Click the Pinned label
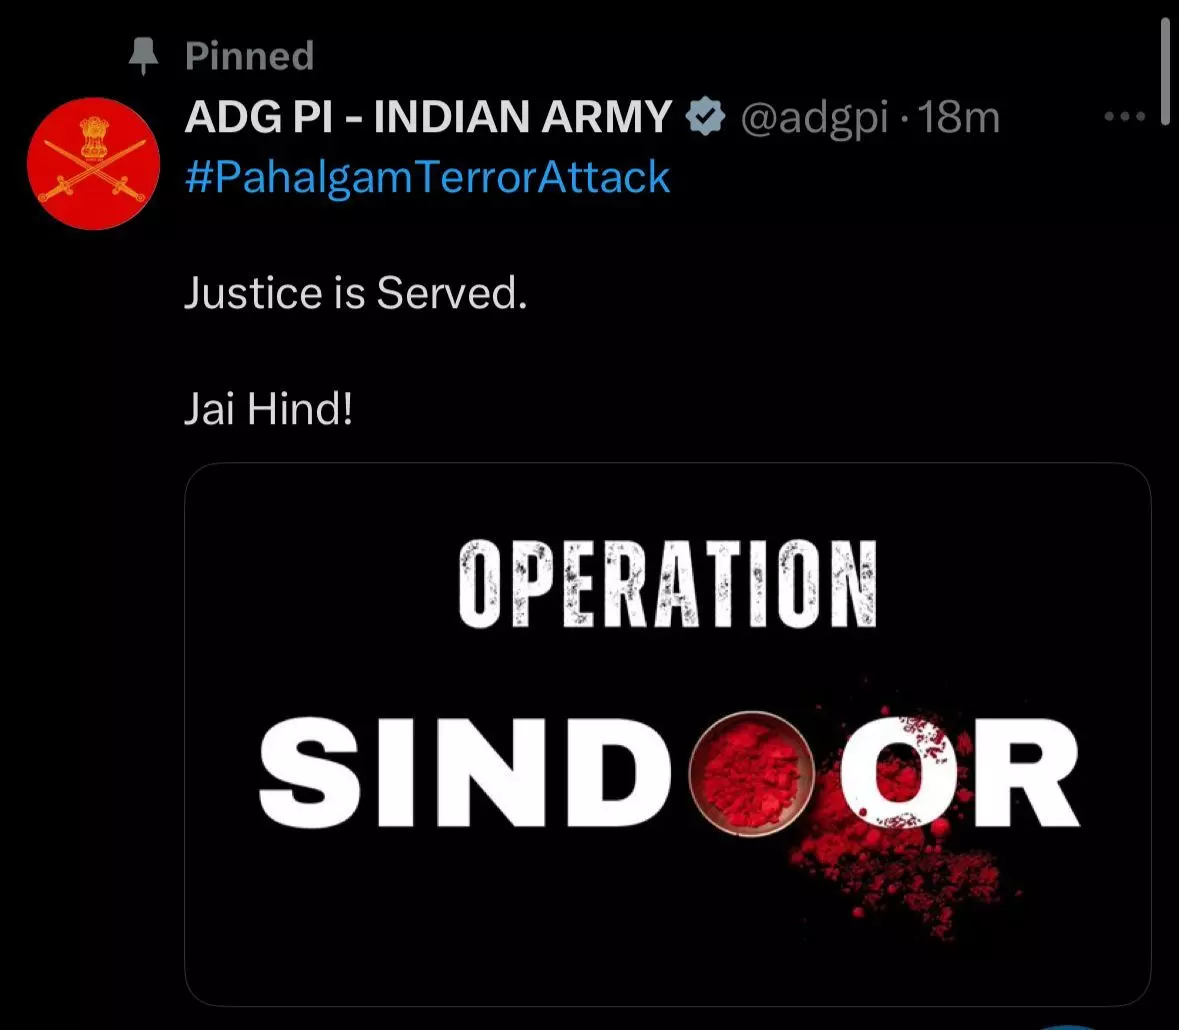The image size is (1179, 1030). (x=250, y=56)
